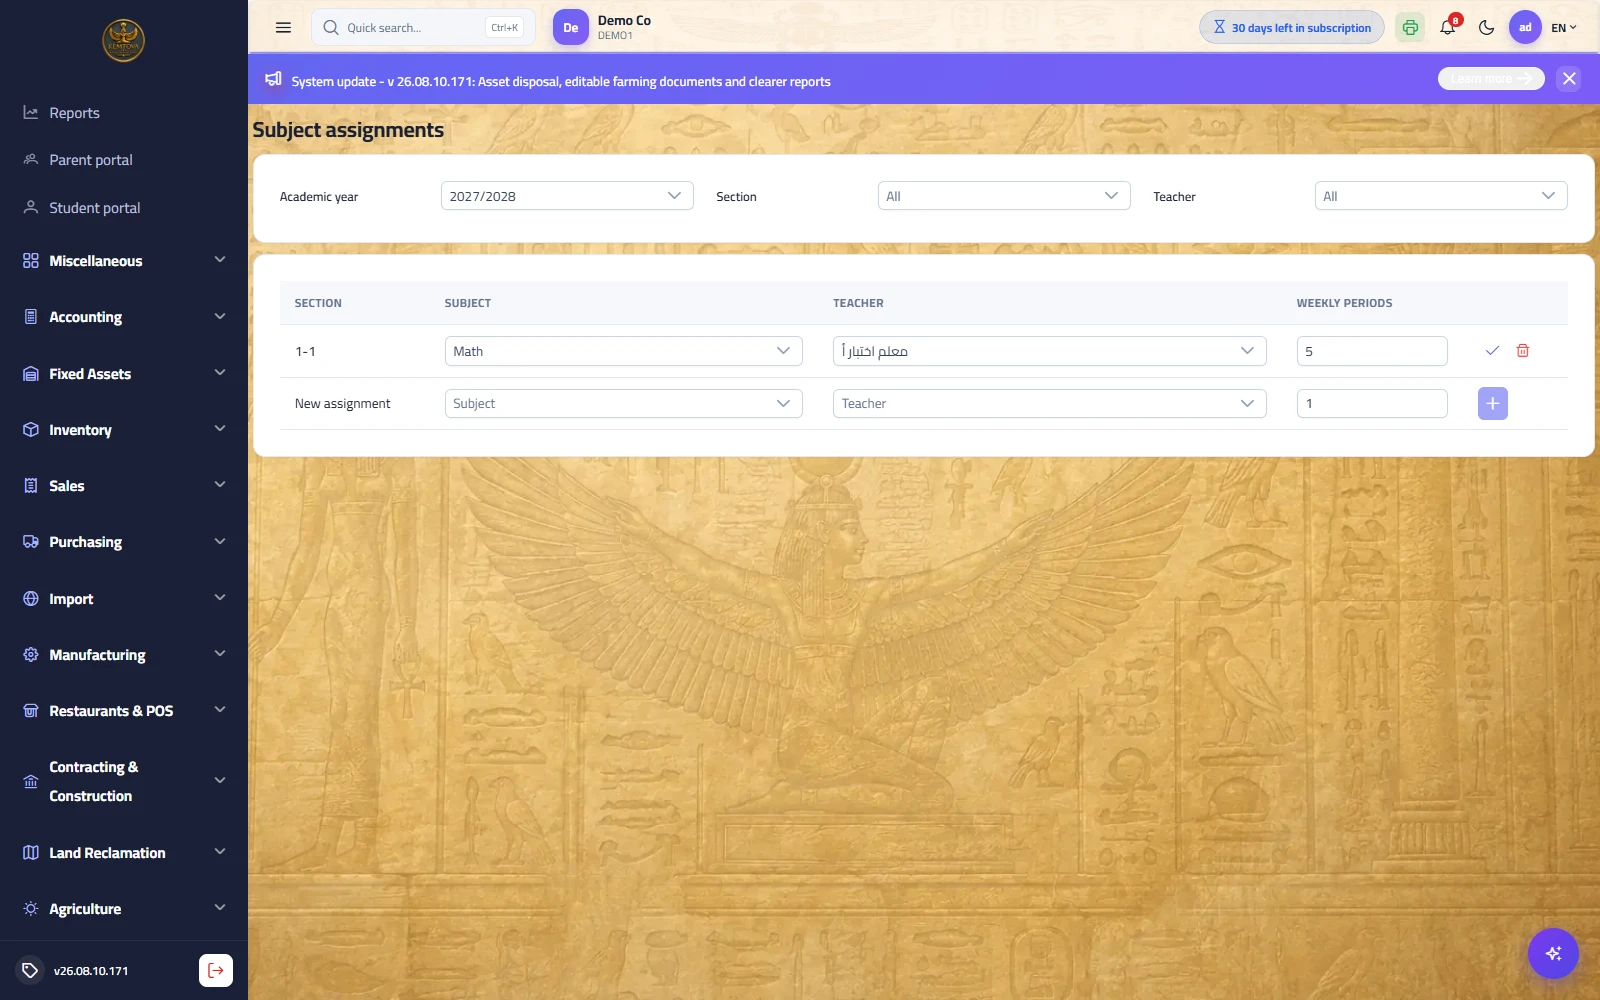
Task: Open the notifications bell
Action: [1448, 27]
